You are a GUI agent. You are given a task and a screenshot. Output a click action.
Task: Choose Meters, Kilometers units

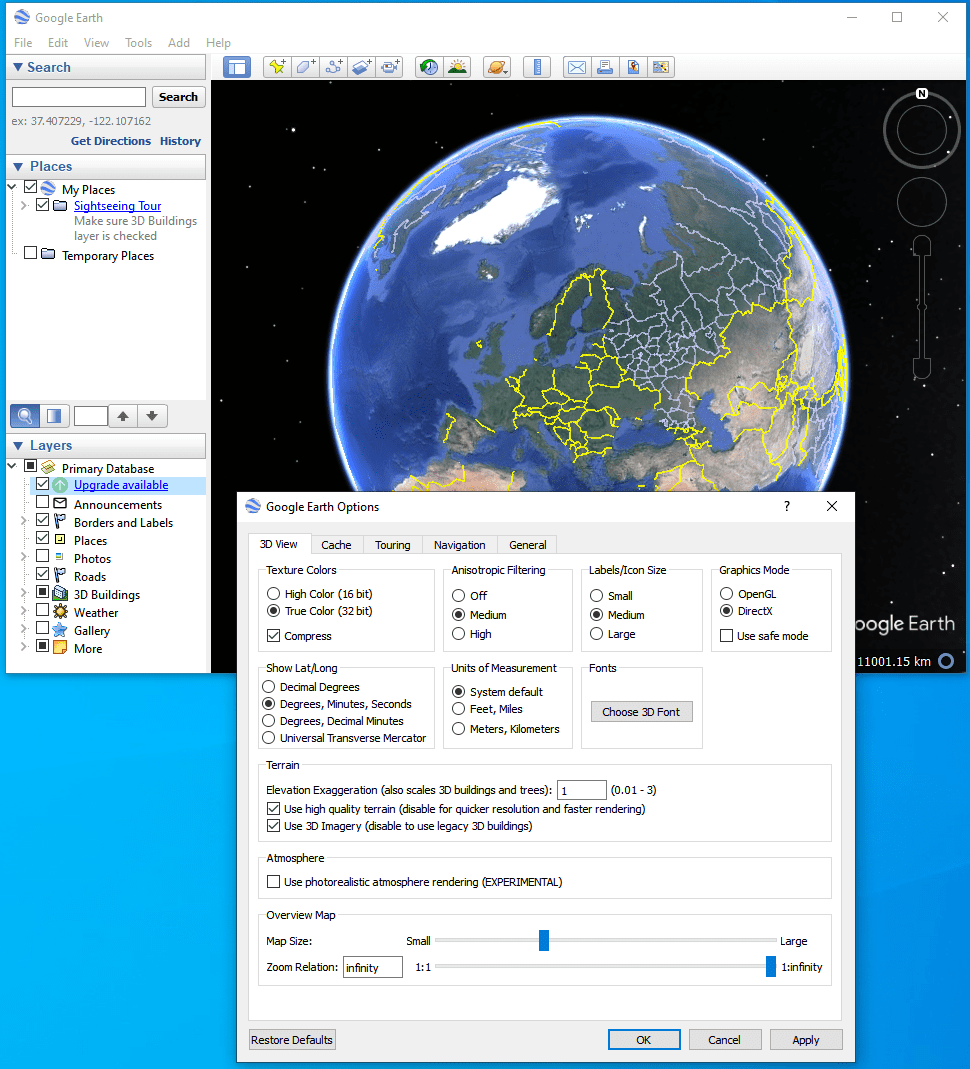[x=459, y=729]
